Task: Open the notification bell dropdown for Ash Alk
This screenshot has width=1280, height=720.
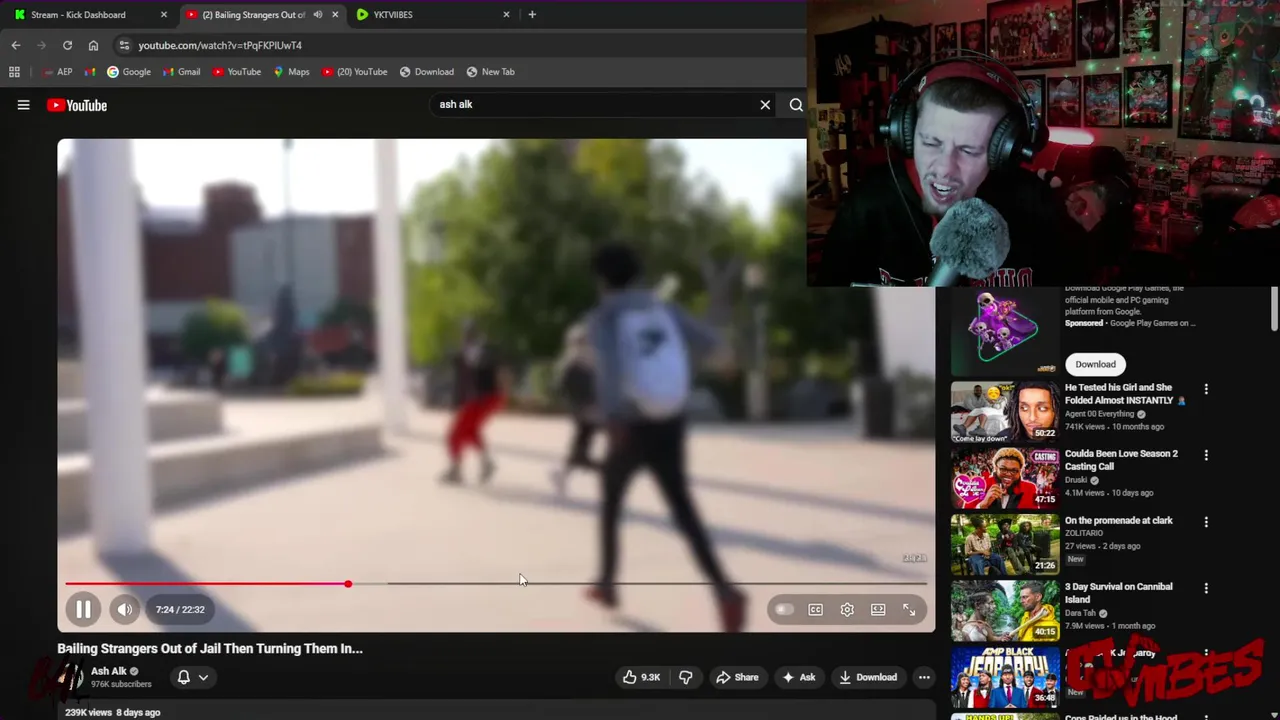Action: [x=192, y=677]
